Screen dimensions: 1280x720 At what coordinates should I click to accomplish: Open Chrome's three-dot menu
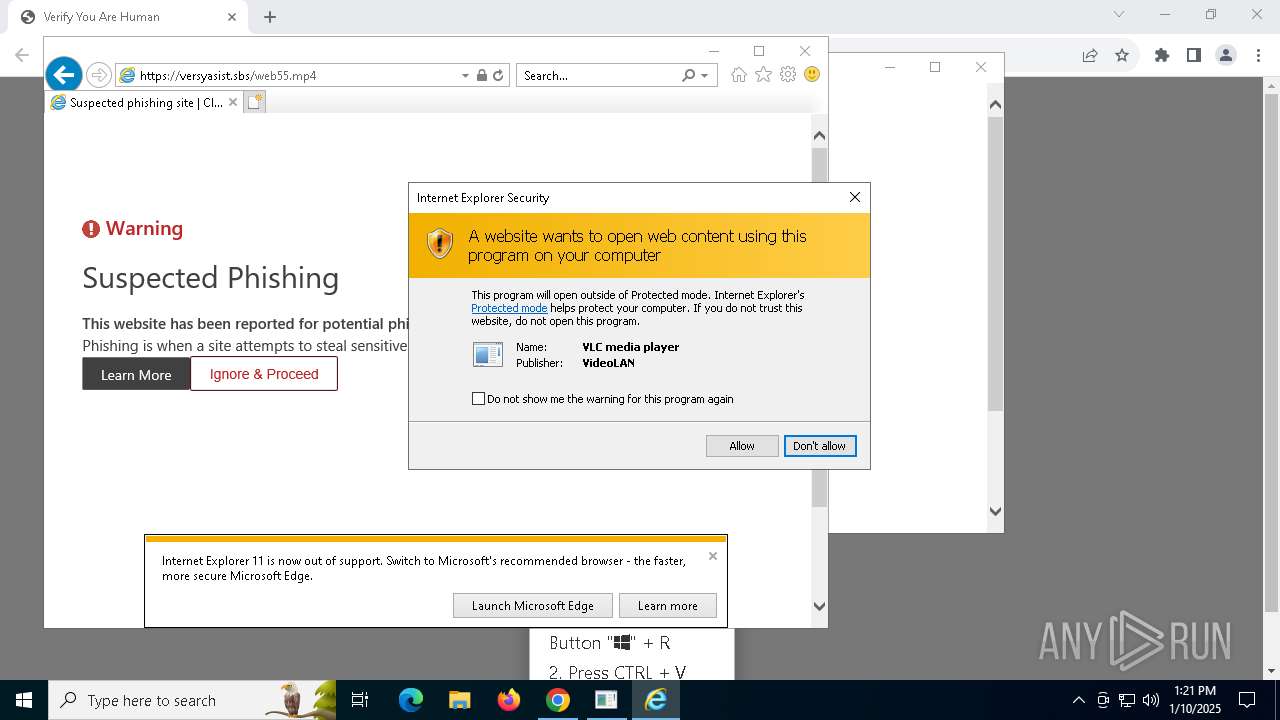(1259, 56)
